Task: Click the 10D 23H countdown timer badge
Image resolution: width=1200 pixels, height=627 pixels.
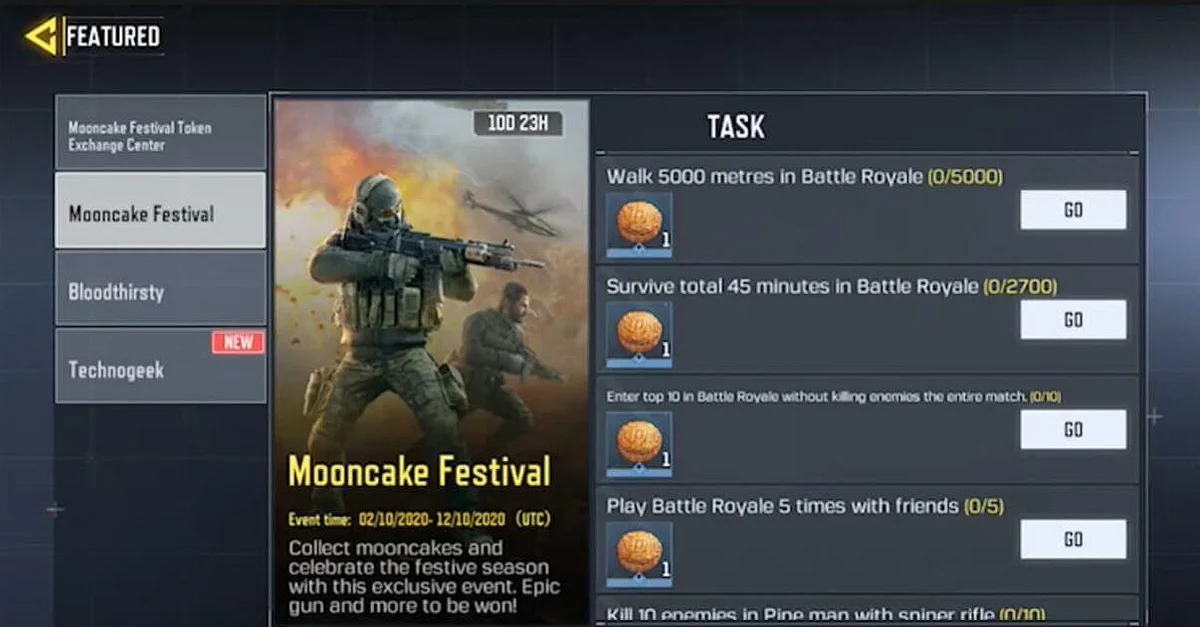Action: (x=518, y=124)
